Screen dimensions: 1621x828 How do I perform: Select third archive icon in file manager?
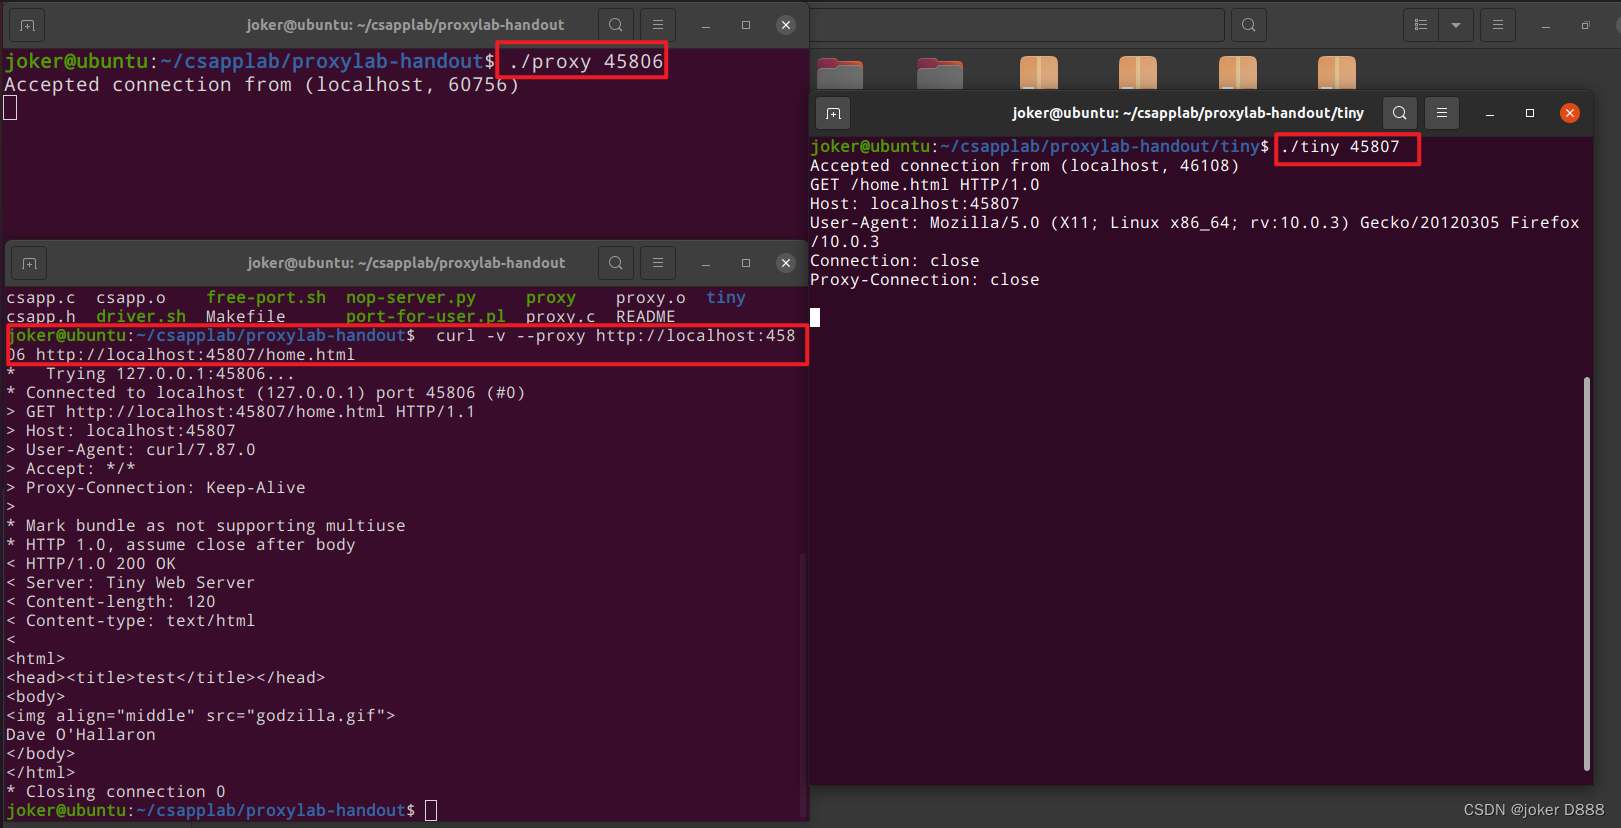(1238, 73)
